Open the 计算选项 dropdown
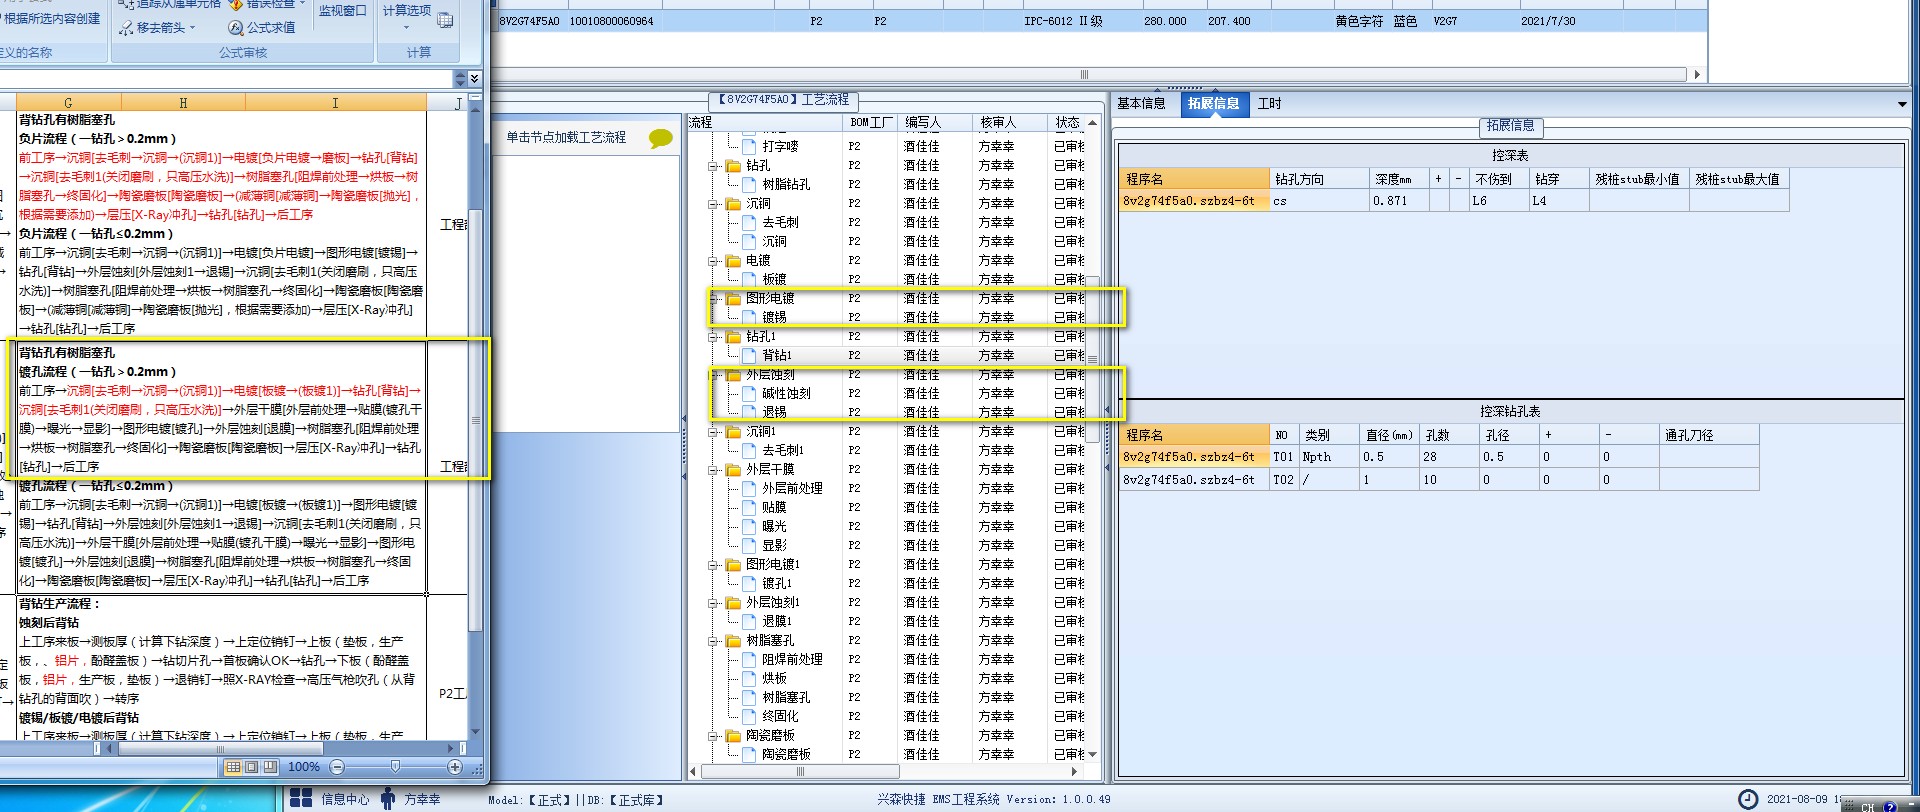The width and height of the screenshot is (1920, 812). pyautogui.click(x=407, y=17)
